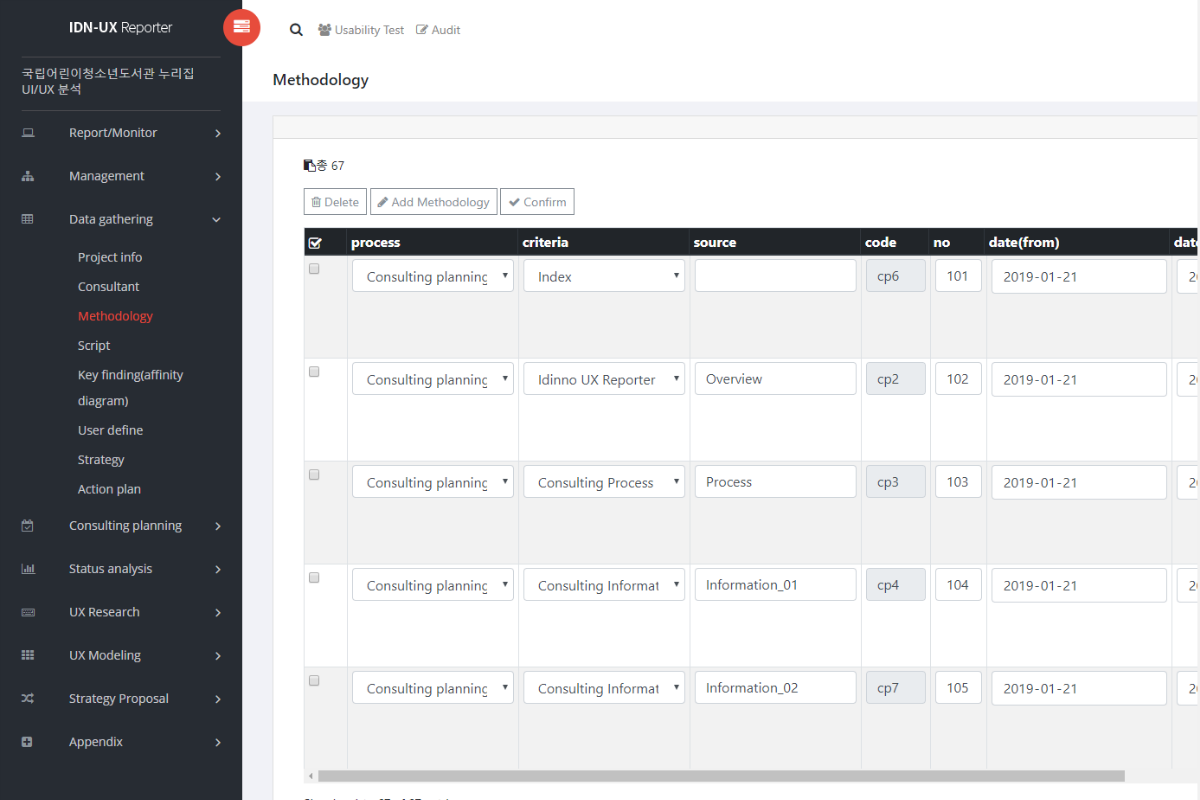Click the search magnifier icon
The width and height of the screenshot is (1200, 800).
coord(296,30)
